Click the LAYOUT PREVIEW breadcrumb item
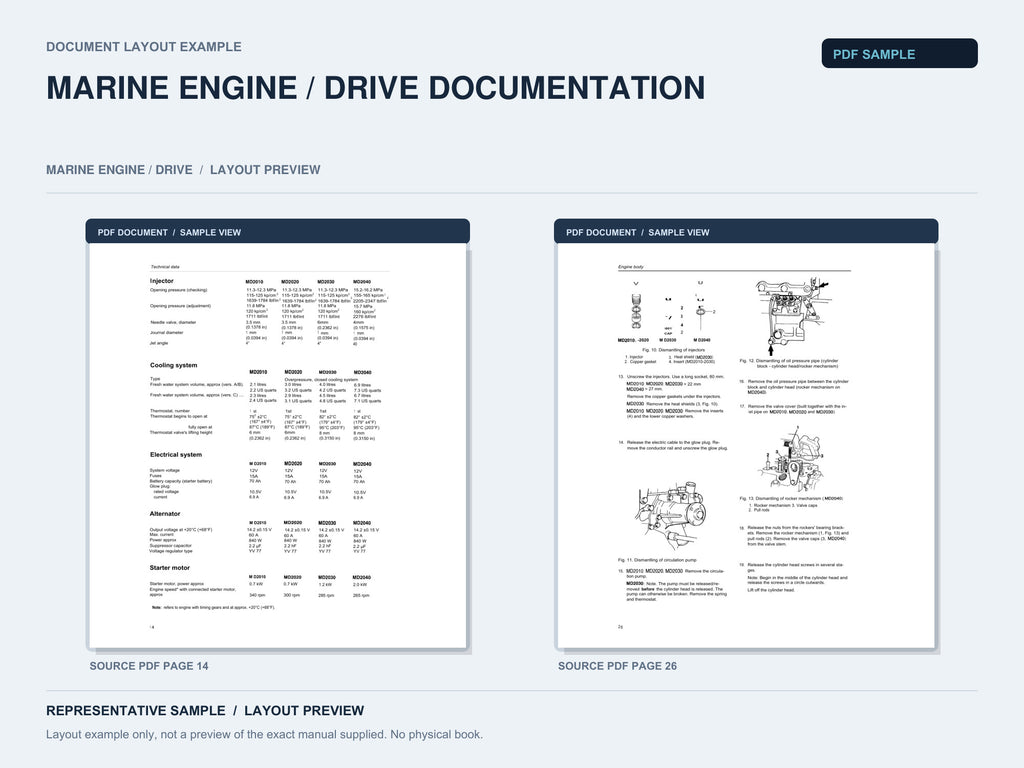 tap(265, 170)
